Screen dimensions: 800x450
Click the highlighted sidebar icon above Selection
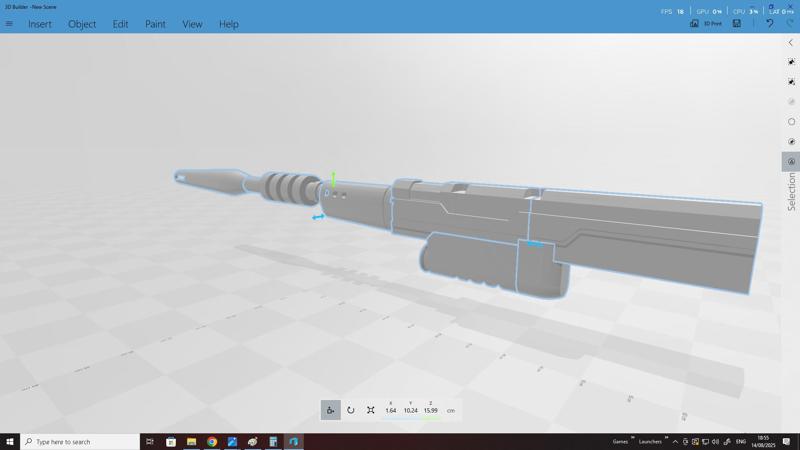point(791,162)
